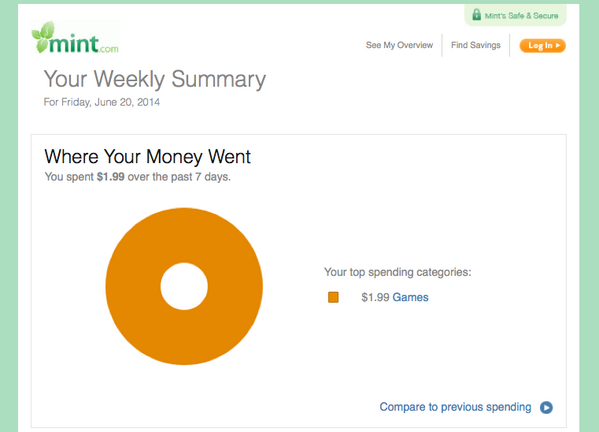Image resolution: width=599 pixels, height=432 pixels.
Task: Open Compare to previous spending link
Action: 455,407
